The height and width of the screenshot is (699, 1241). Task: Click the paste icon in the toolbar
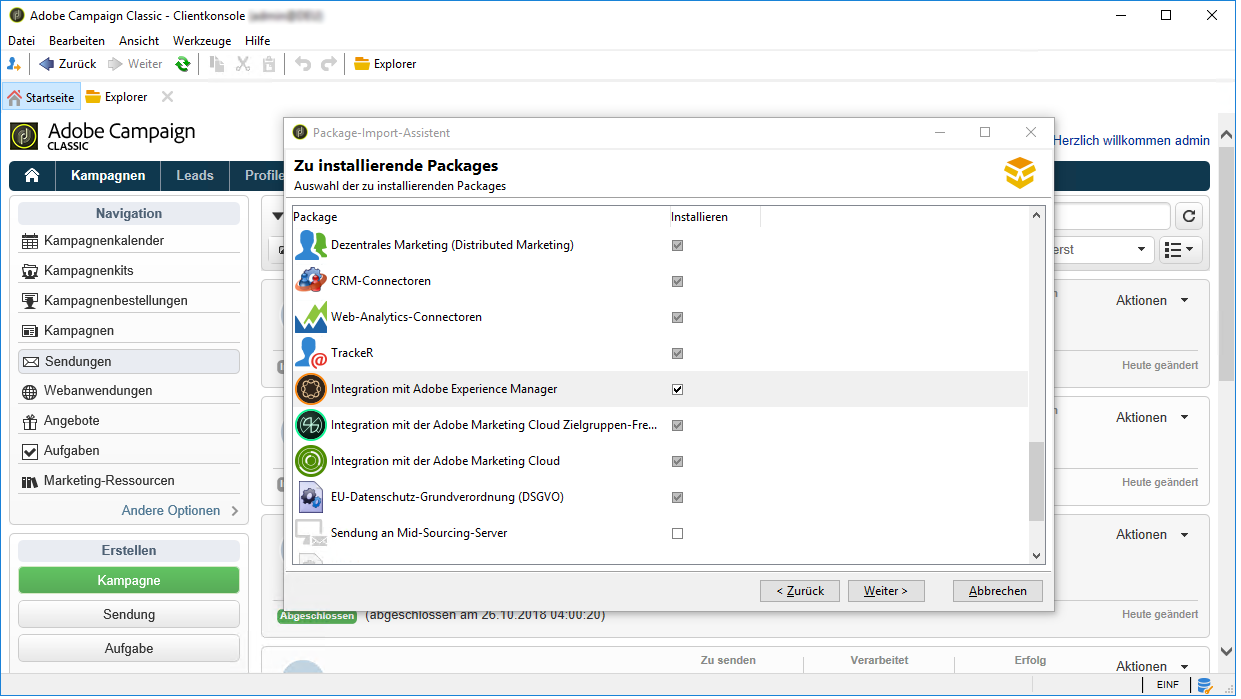pos(269,64)
